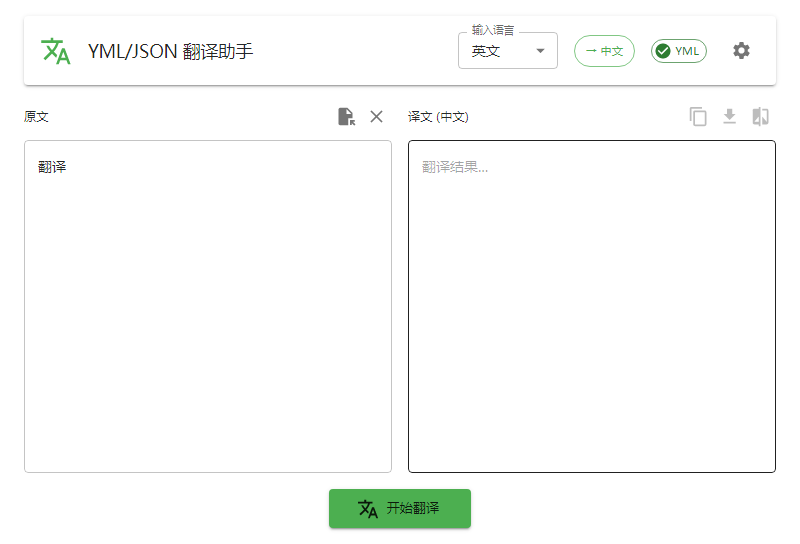
Task: Click the dropdown arrow next to 英文
Action: [x=540, y=51]
